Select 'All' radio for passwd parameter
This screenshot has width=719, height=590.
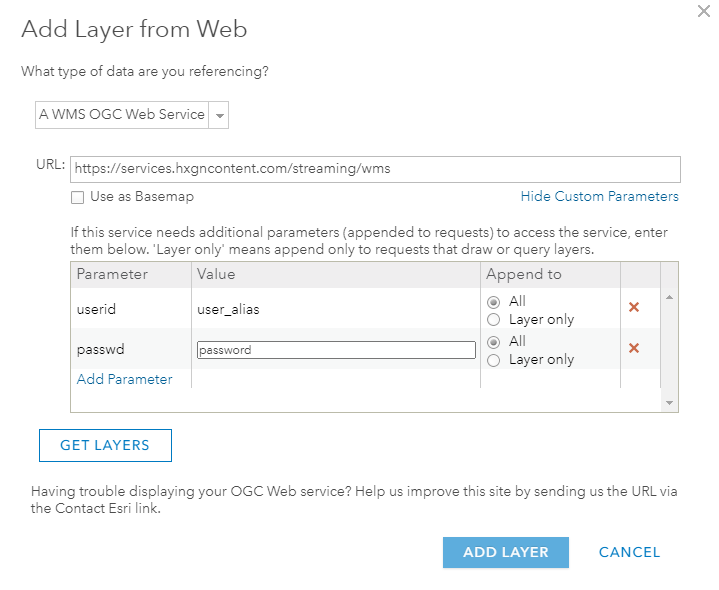click(x=494, y=342)
